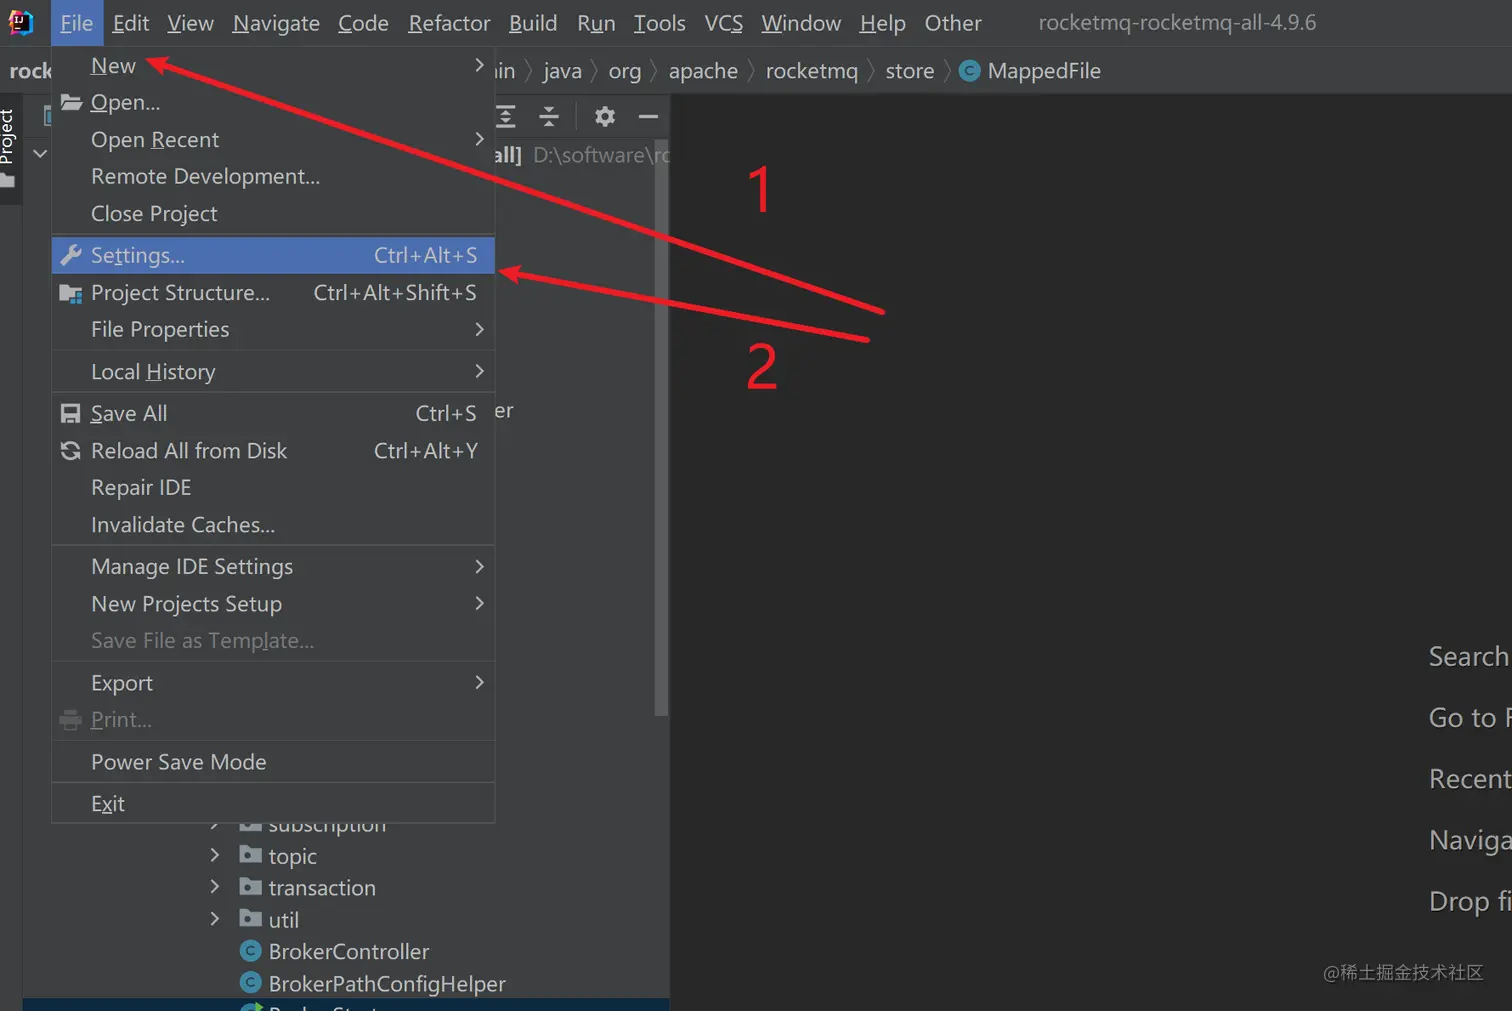Open the Edit menu

131,23
